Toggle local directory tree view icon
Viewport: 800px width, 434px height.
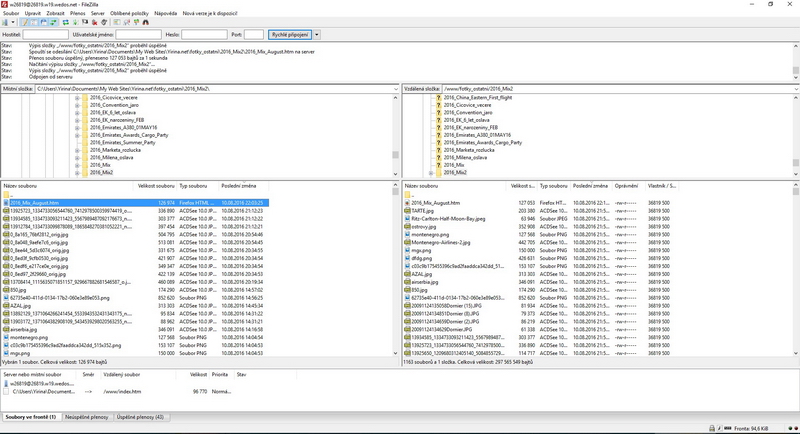pyautogui.click(x=35, y=20)
